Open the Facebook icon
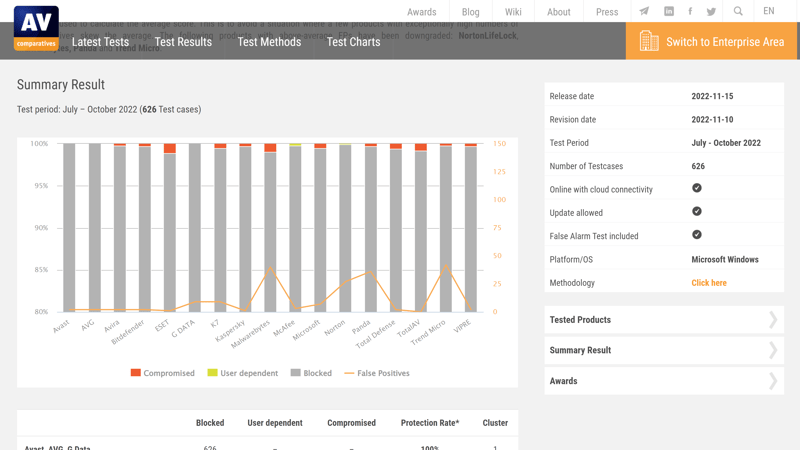This screenshot has height=450, width=800. click(x=690, y=11)
